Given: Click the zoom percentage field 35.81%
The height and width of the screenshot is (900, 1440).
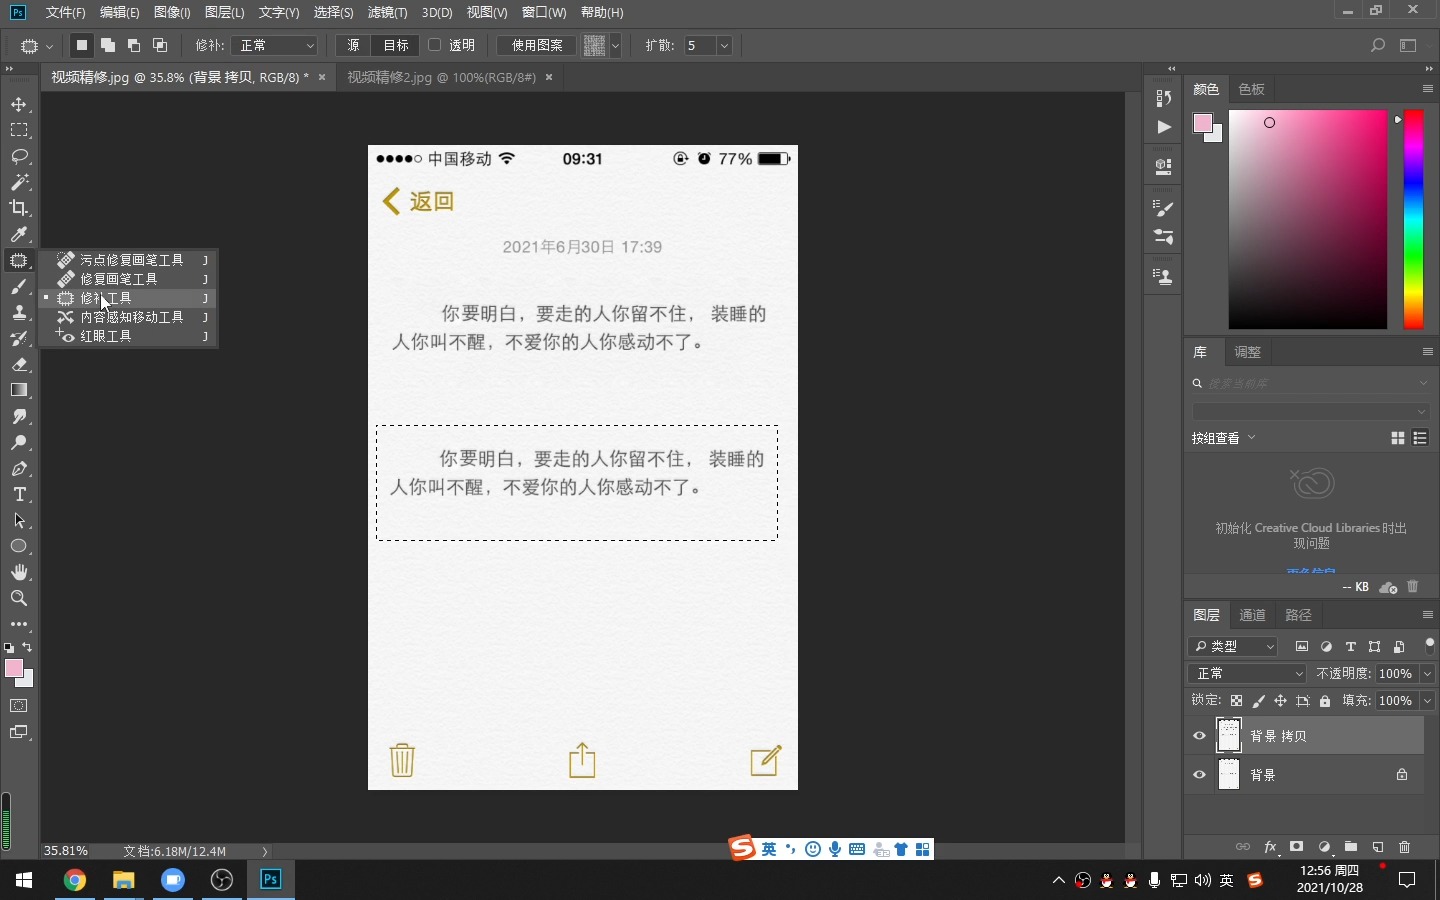Looking at the screenshot, I should (66, 851).
